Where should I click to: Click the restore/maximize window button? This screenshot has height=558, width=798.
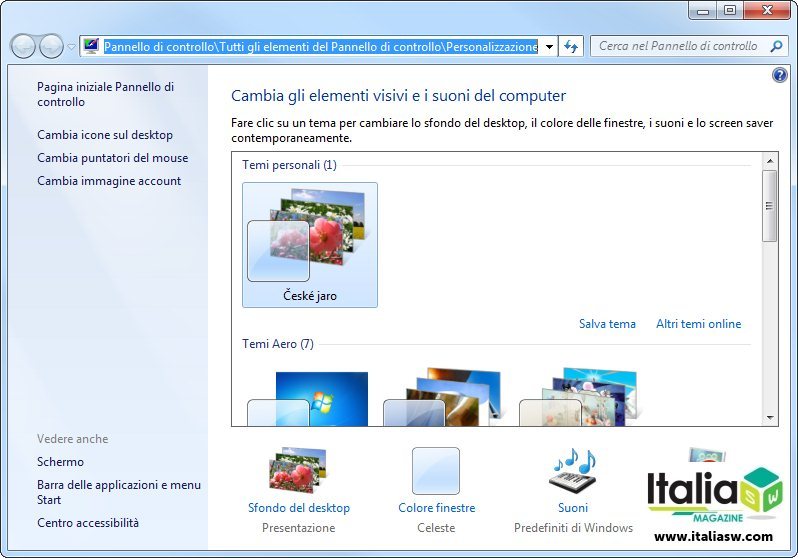730,10
